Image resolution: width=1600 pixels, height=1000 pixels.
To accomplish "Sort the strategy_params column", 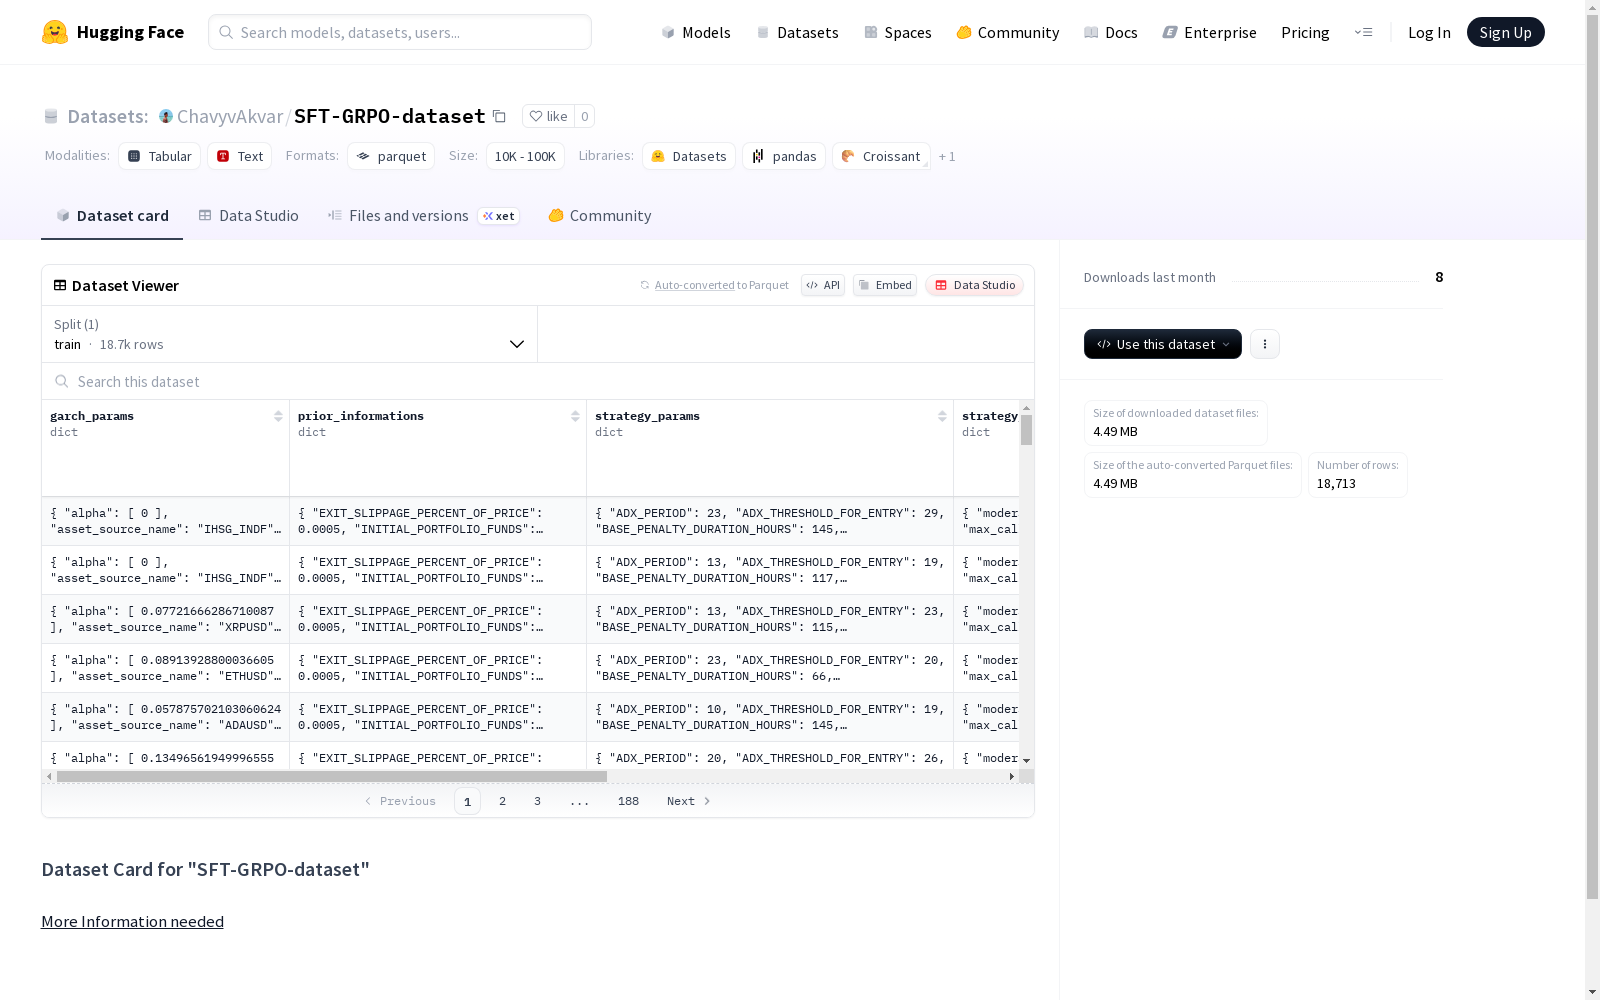I will [x=942, y=416].
